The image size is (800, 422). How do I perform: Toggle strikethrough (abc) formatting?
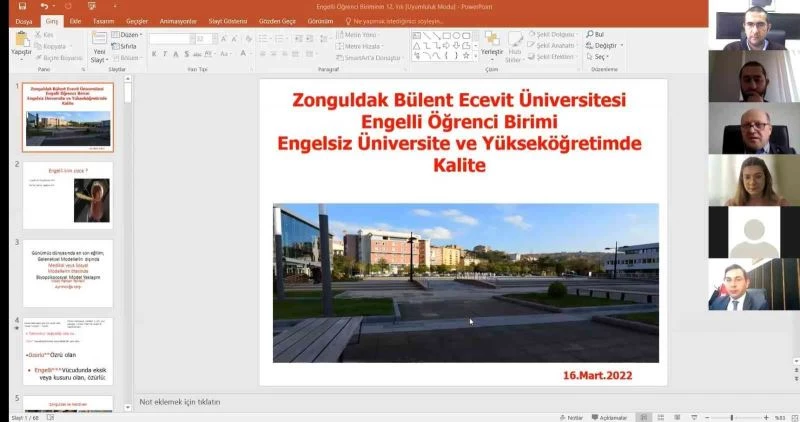pyautogui.click(x=197, y=54)
